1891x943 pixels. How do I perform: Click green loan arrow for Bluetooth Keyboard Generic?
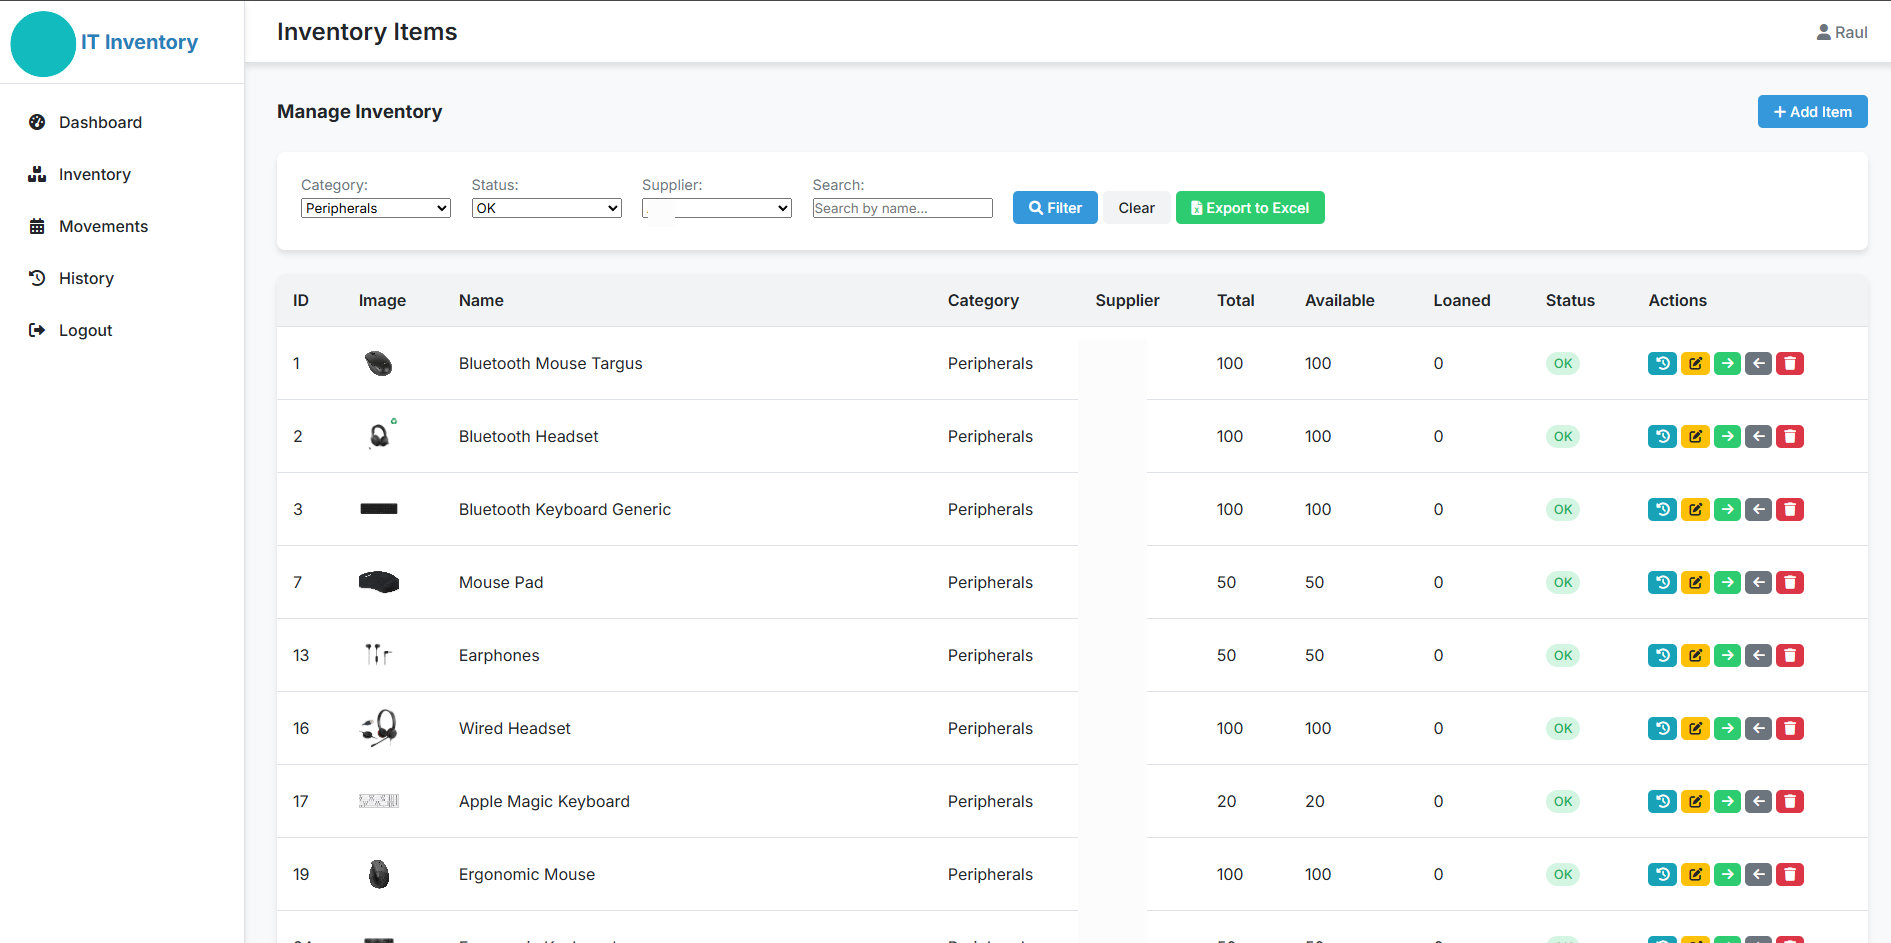pos(1727,509)
